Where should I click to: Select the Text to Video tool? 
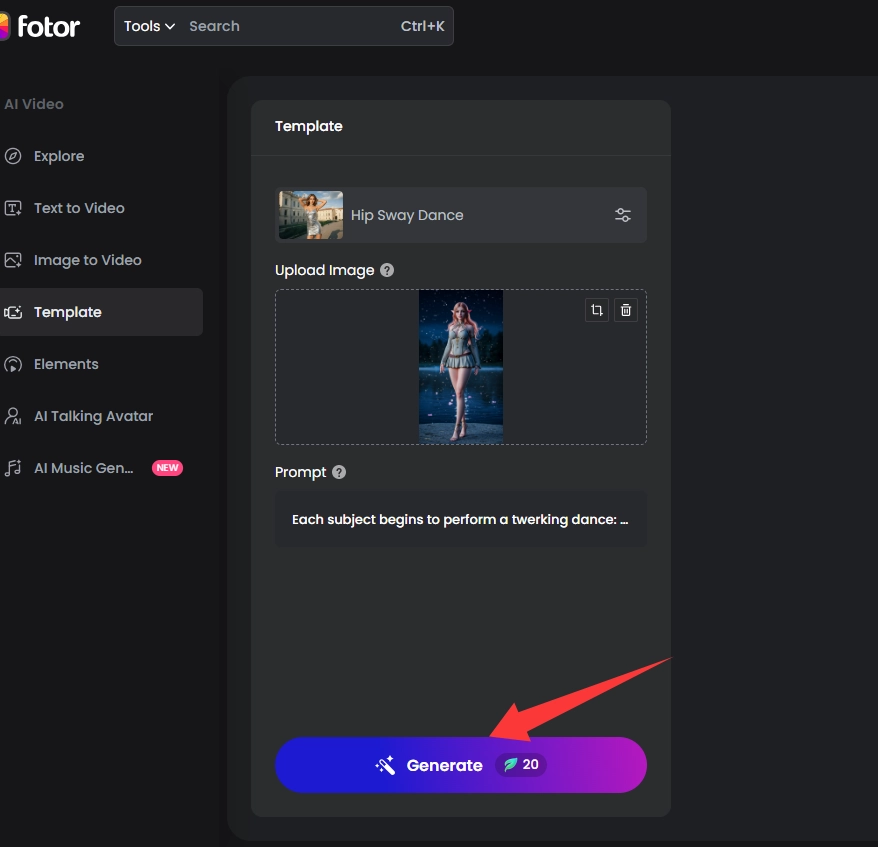point(78,208)
